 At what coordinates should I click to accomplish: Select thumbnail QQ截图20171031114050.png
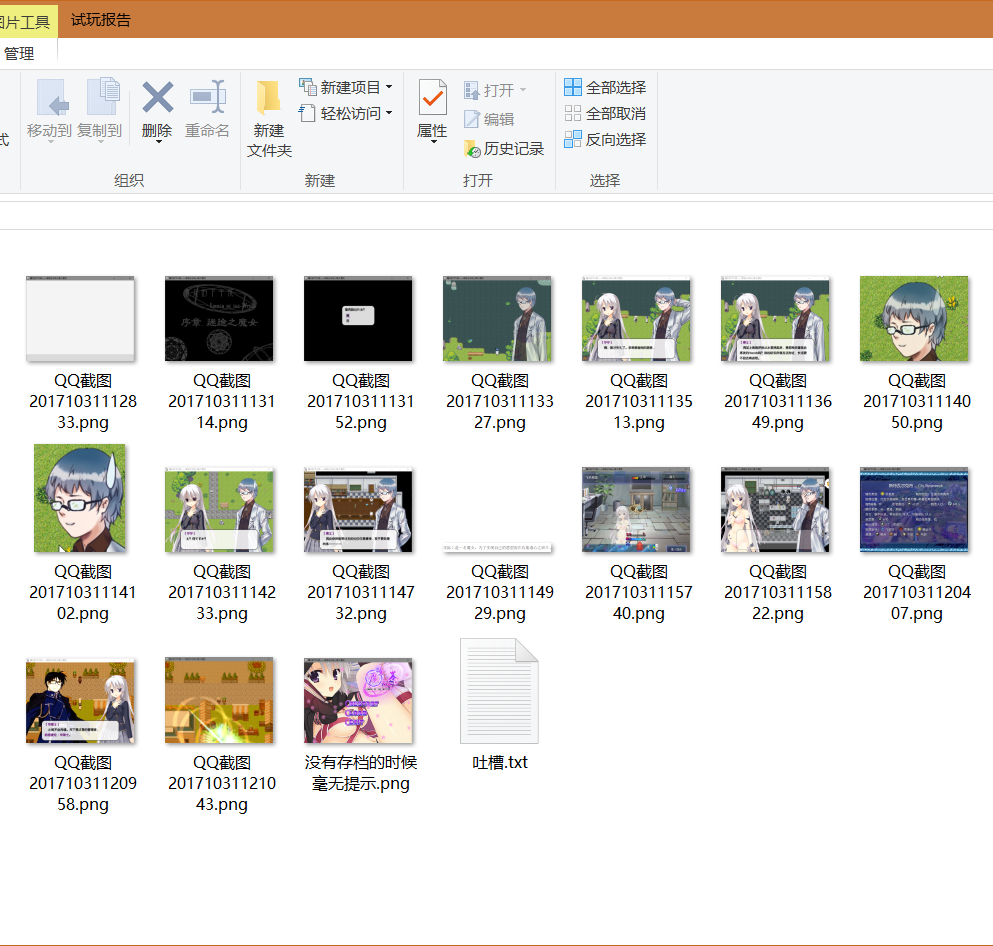(x=914, y=318)
